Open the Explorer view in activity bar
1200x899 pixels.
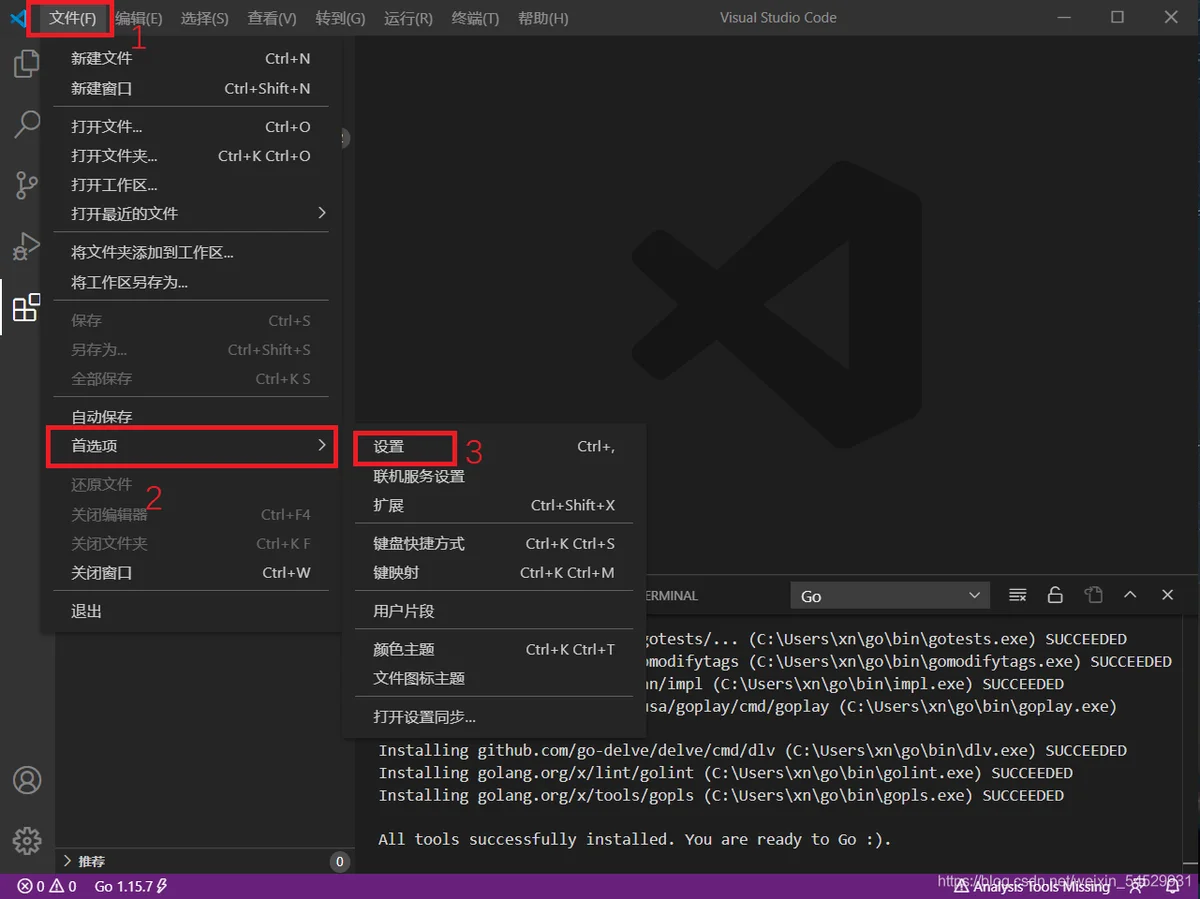click(26, 64)
